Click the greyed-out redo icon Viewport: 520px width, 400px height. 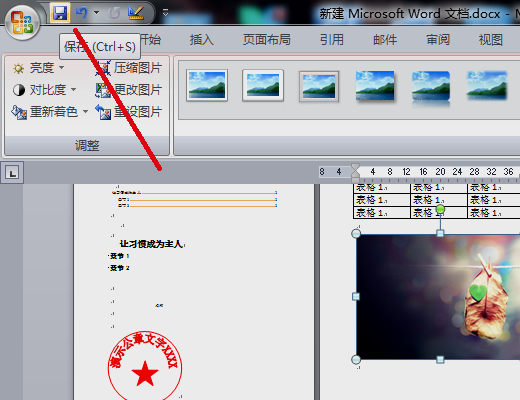pyautogui.click(x=114, y=13)
